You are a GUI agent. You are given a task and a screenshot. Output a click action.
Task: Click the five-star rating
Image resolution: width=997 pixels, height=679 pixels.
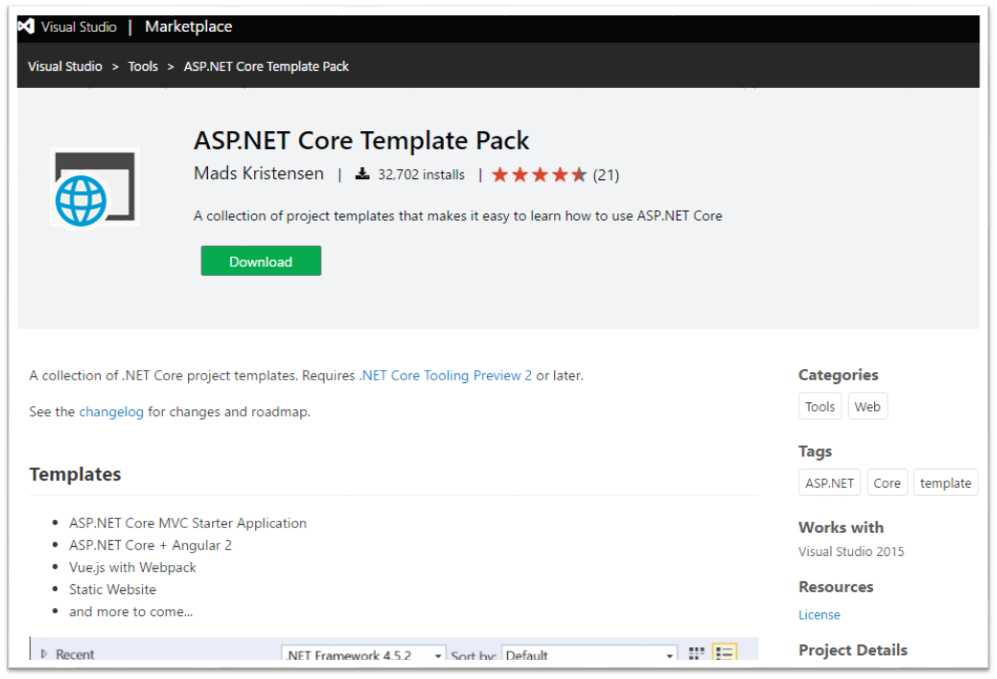coord(539,174)
